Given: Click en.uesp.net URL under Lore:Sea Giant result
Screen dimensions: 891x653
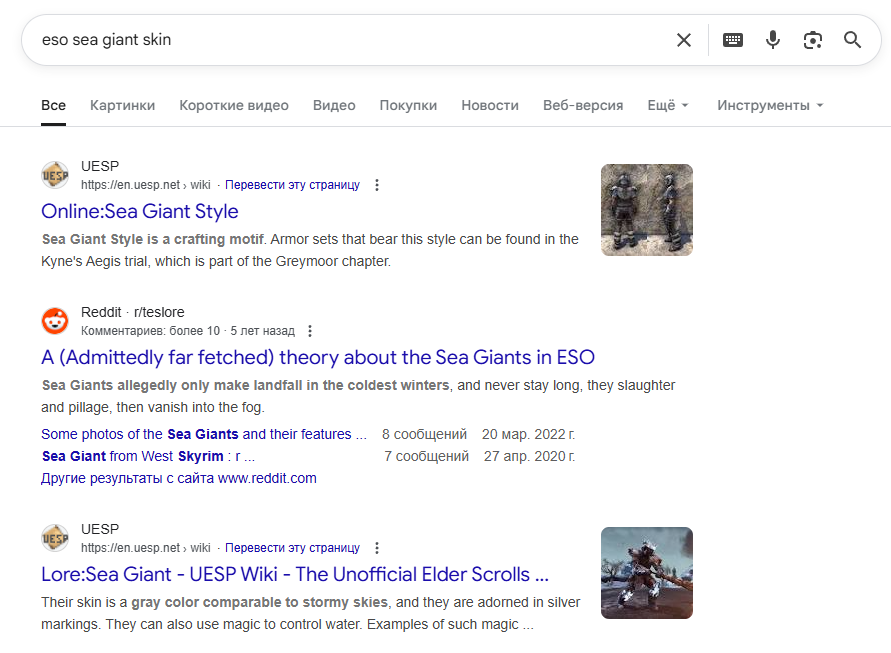Looking at the screenshot, I should 145,548.
